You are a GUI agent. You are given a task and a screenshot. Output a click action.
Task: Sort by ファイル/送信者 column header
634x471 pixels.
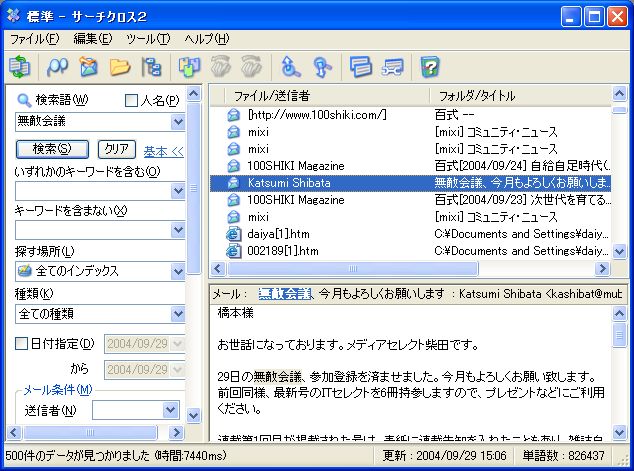coord(327,96)
